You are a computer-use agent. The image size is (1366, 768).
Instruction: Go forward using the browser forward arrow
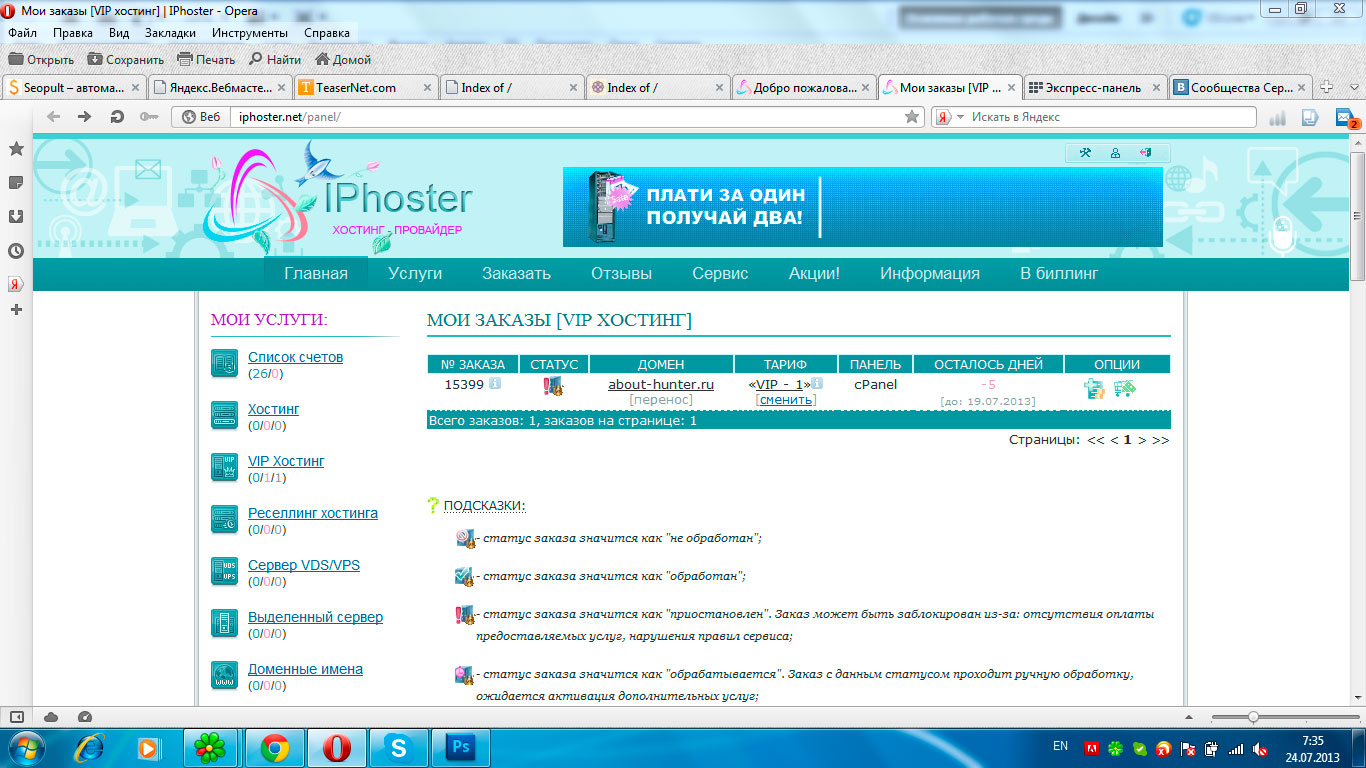click(x=85, y=117)
